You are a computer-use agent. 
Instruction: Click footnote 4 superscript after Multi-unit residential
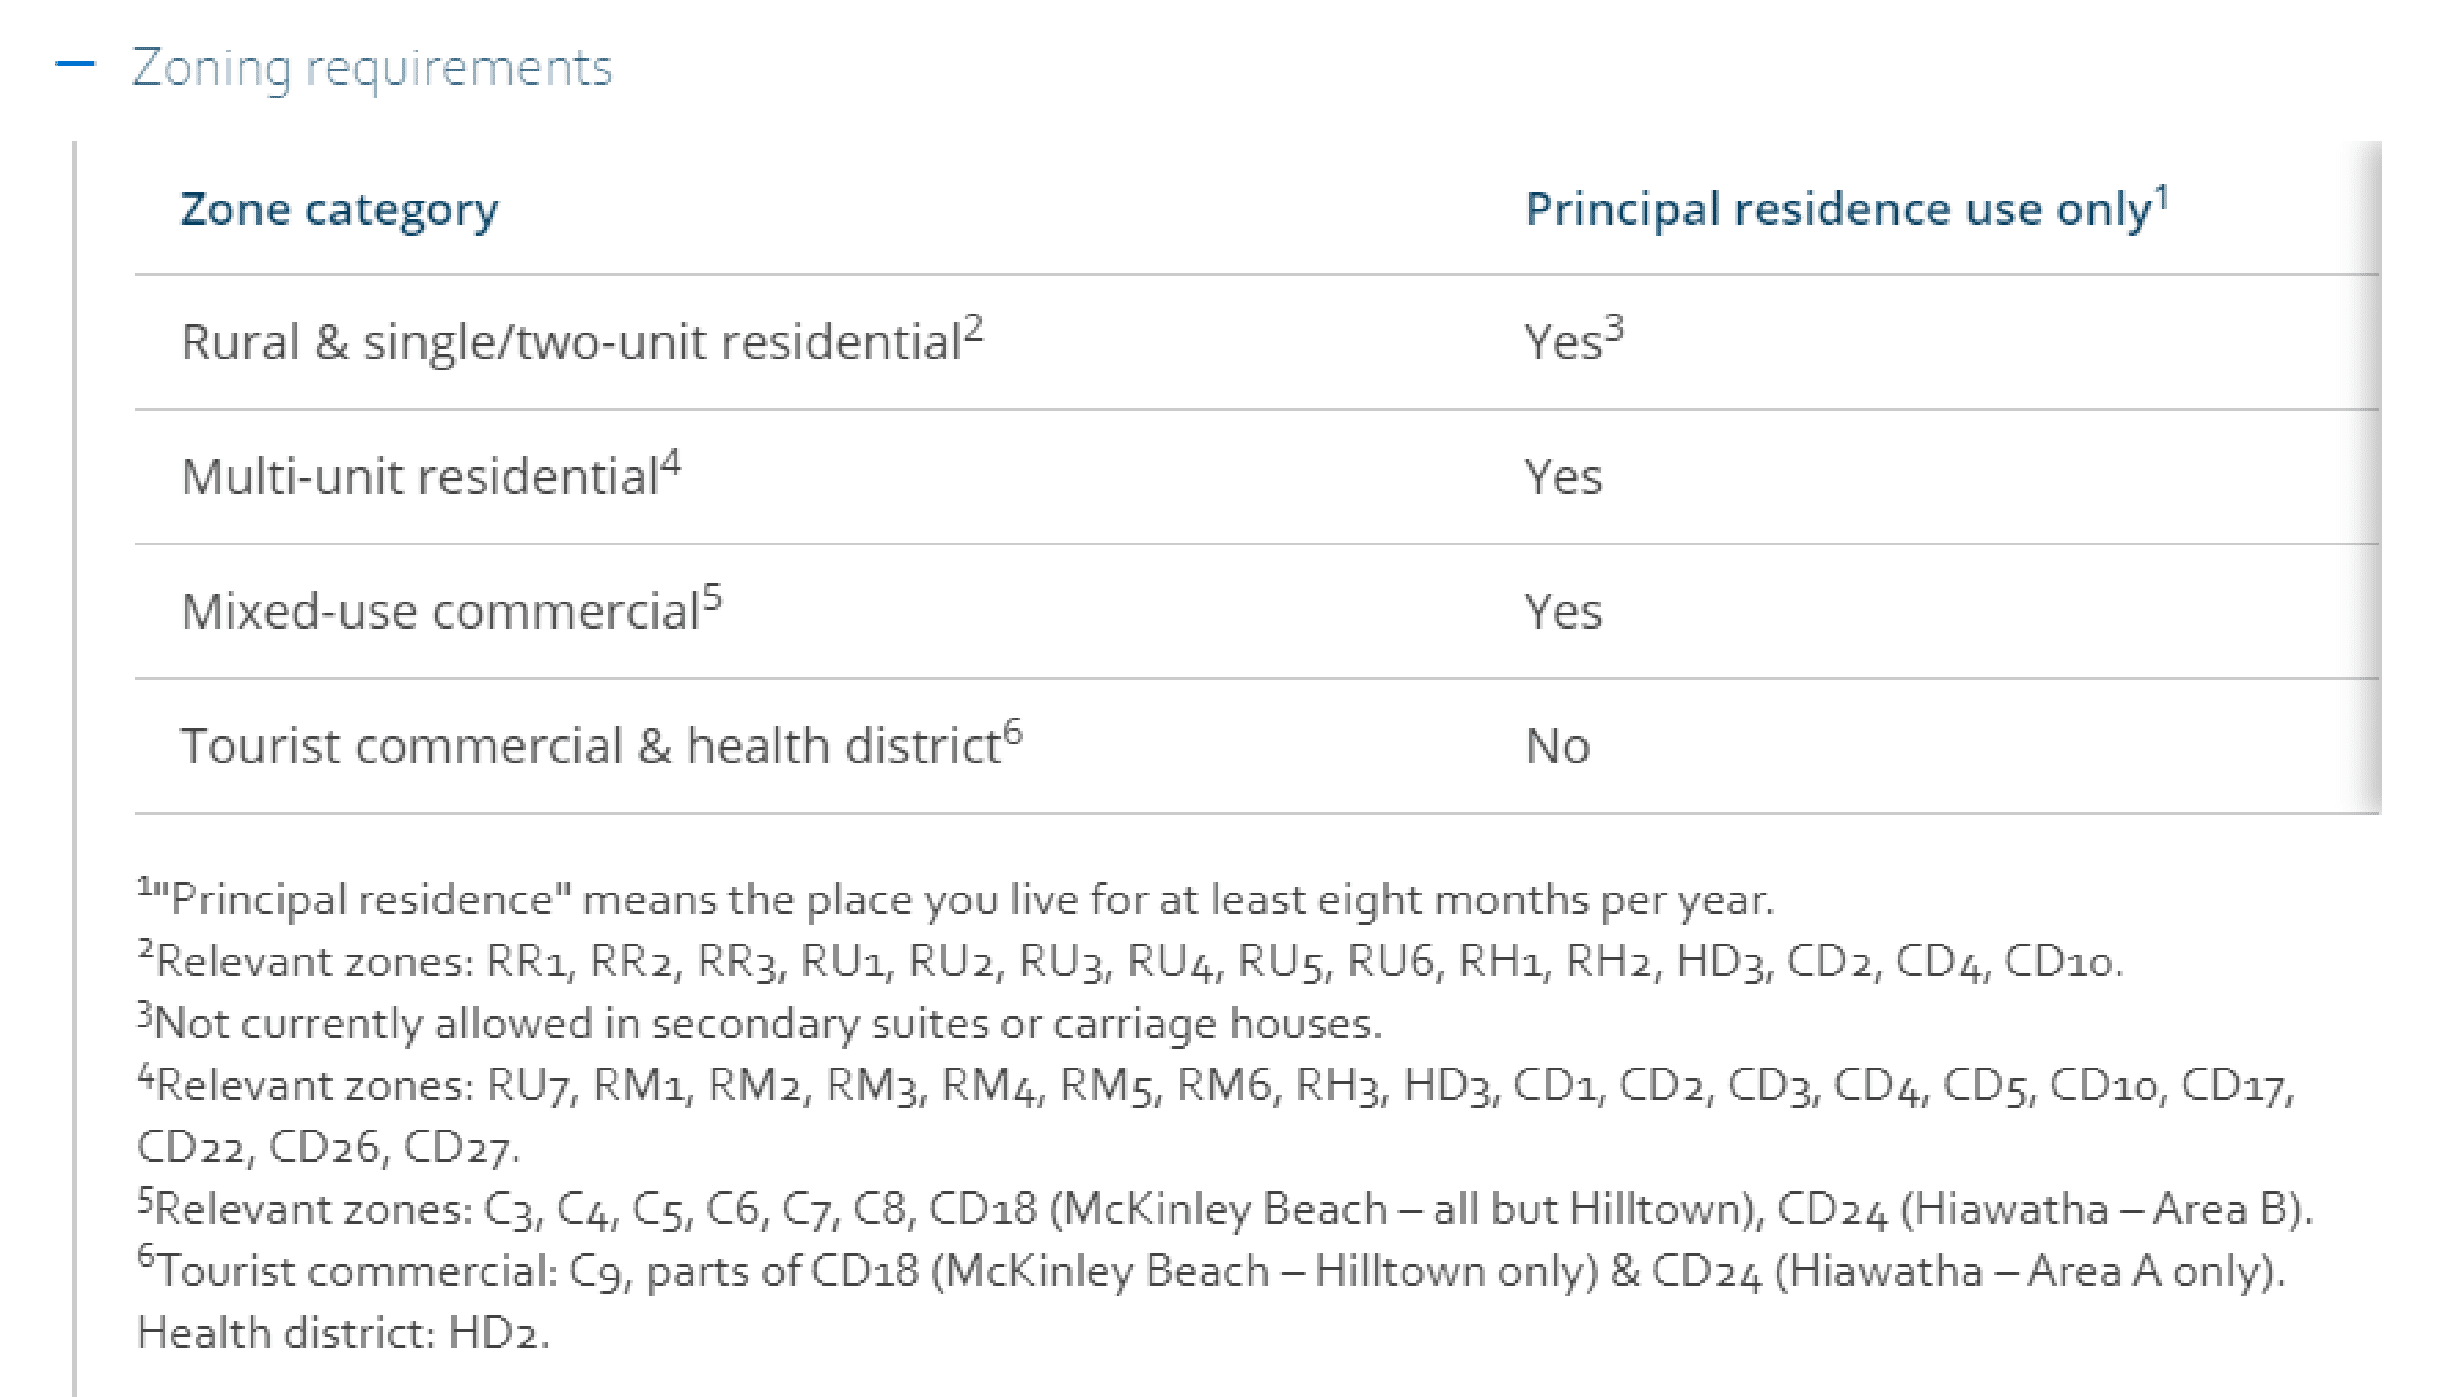coord(670,464)
